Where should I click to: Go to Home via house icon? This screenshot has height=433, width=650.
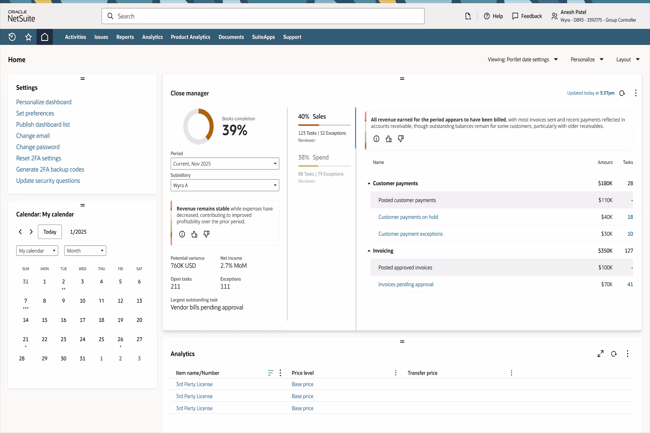click(x=44, y=37)
